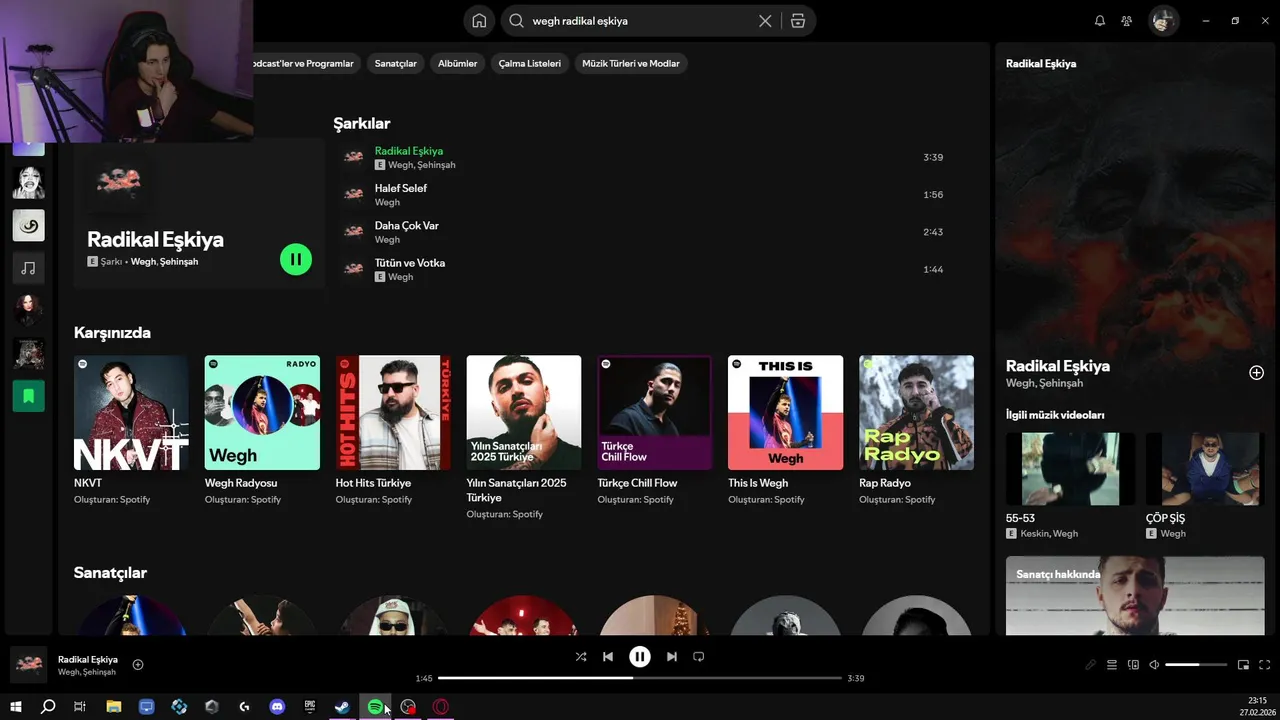Image resolution: width=1280 pixels, height=720 pixels.
Task: Add Radikal Eşkiya to library in now-playing bar
Action: pyautogui.click(x=138, y=665)
